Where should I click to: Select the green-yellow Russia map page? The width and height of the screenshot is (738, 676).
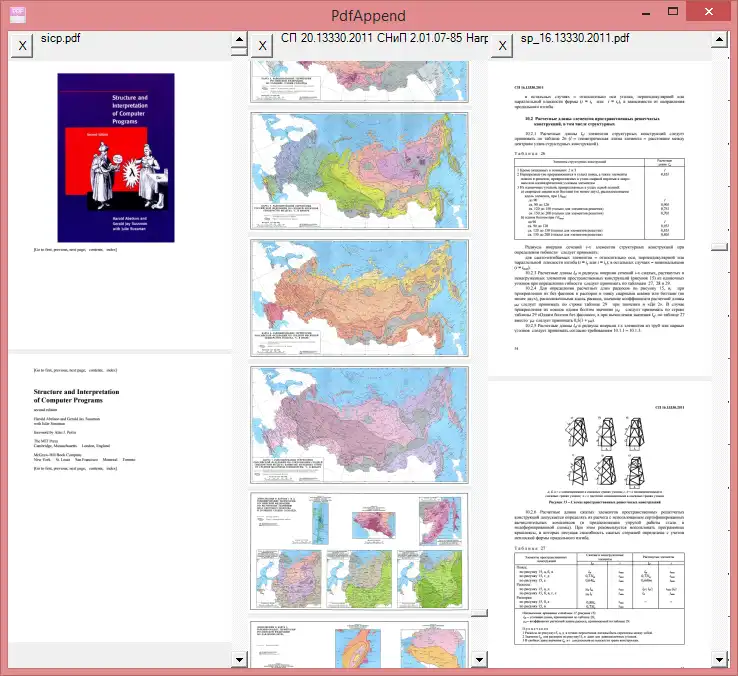[x=360, y=171]
